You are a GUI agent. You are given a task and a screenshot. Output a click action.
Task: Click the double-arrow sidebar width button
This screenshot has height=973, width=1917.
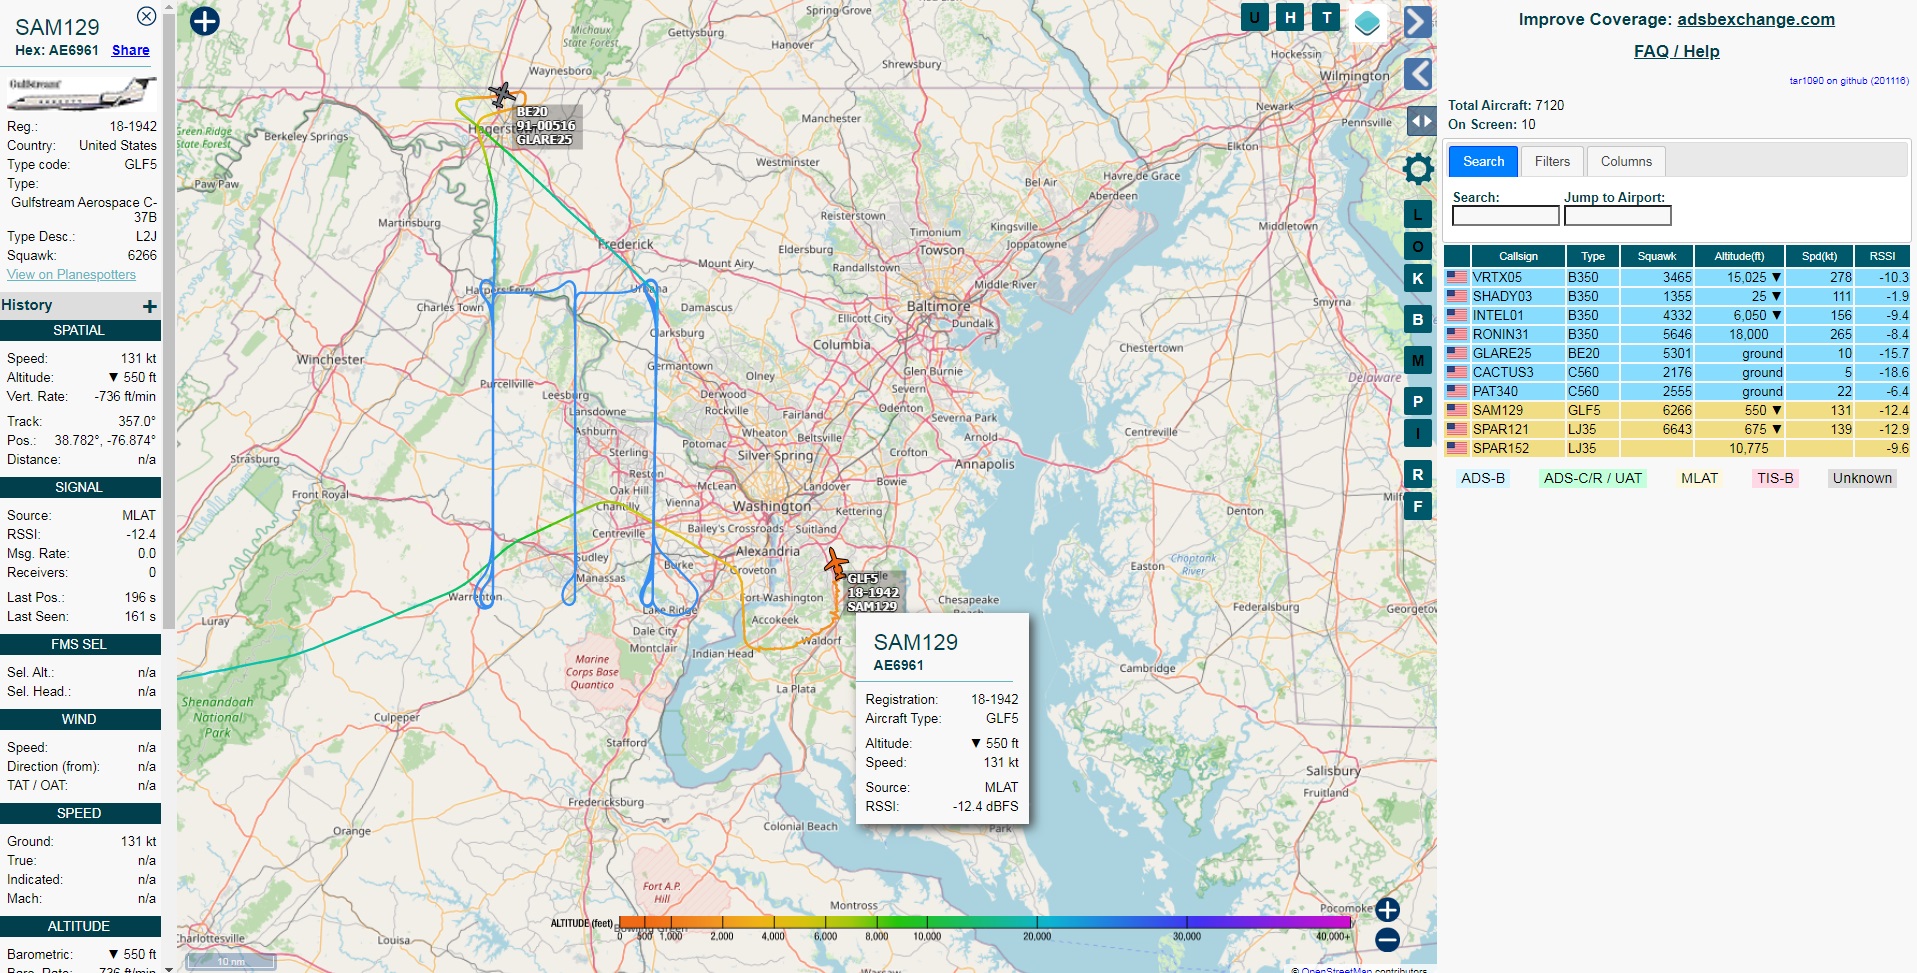(x=1420, y=122)
